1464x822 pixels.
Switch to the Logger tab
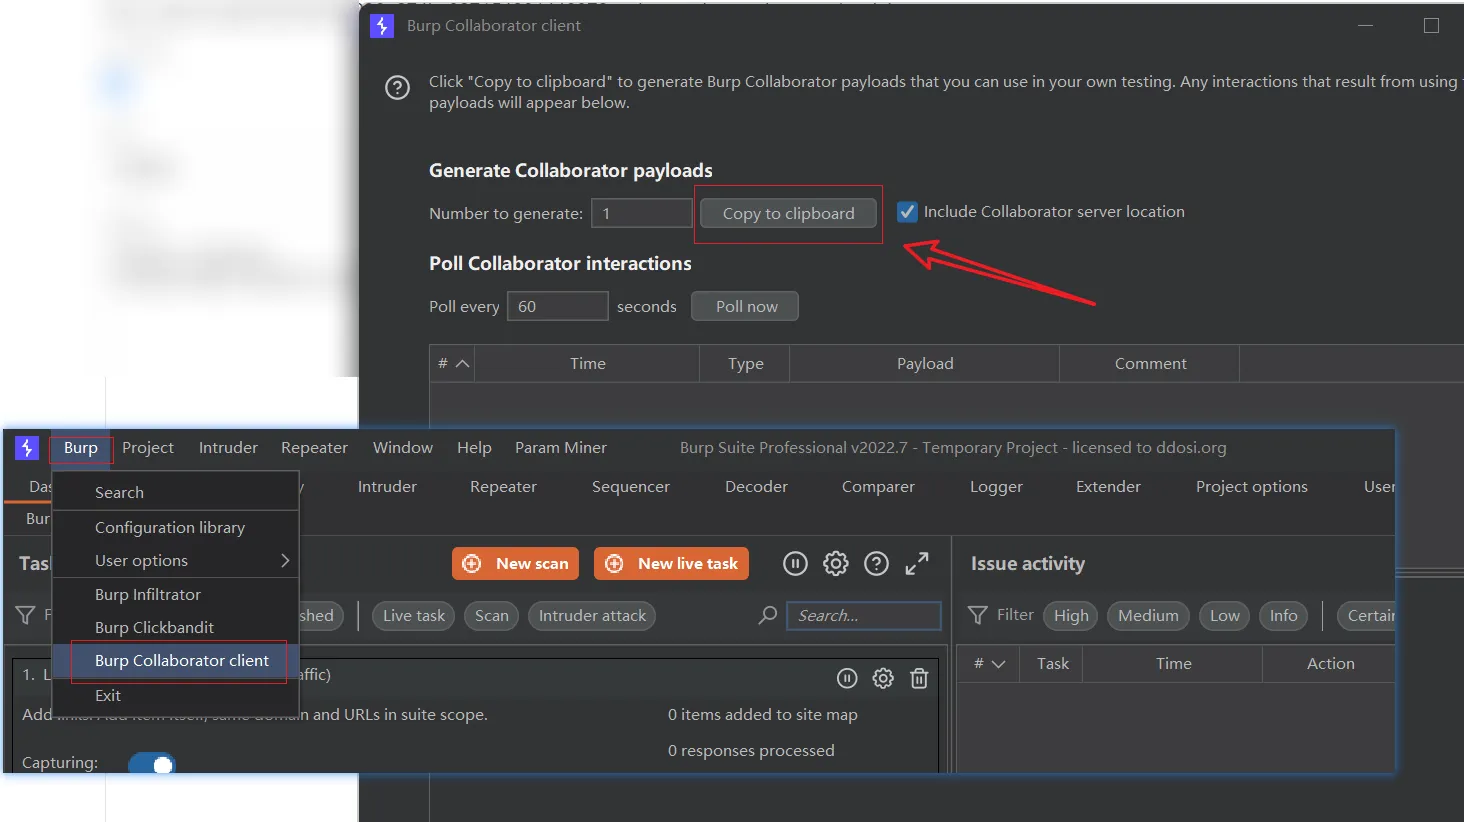pos(996,487)
